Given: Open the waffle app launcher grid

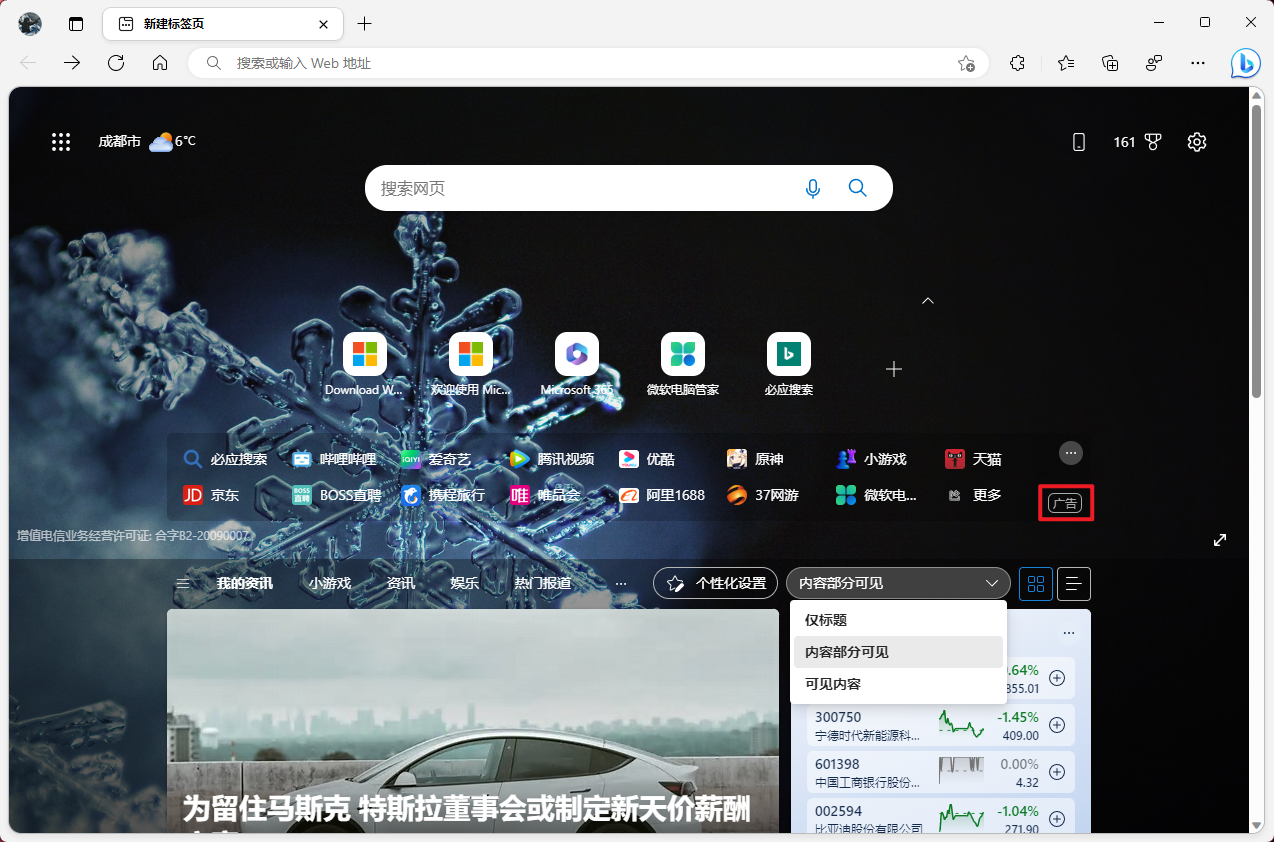Looking at the screenshot, I should pos(61,141).
